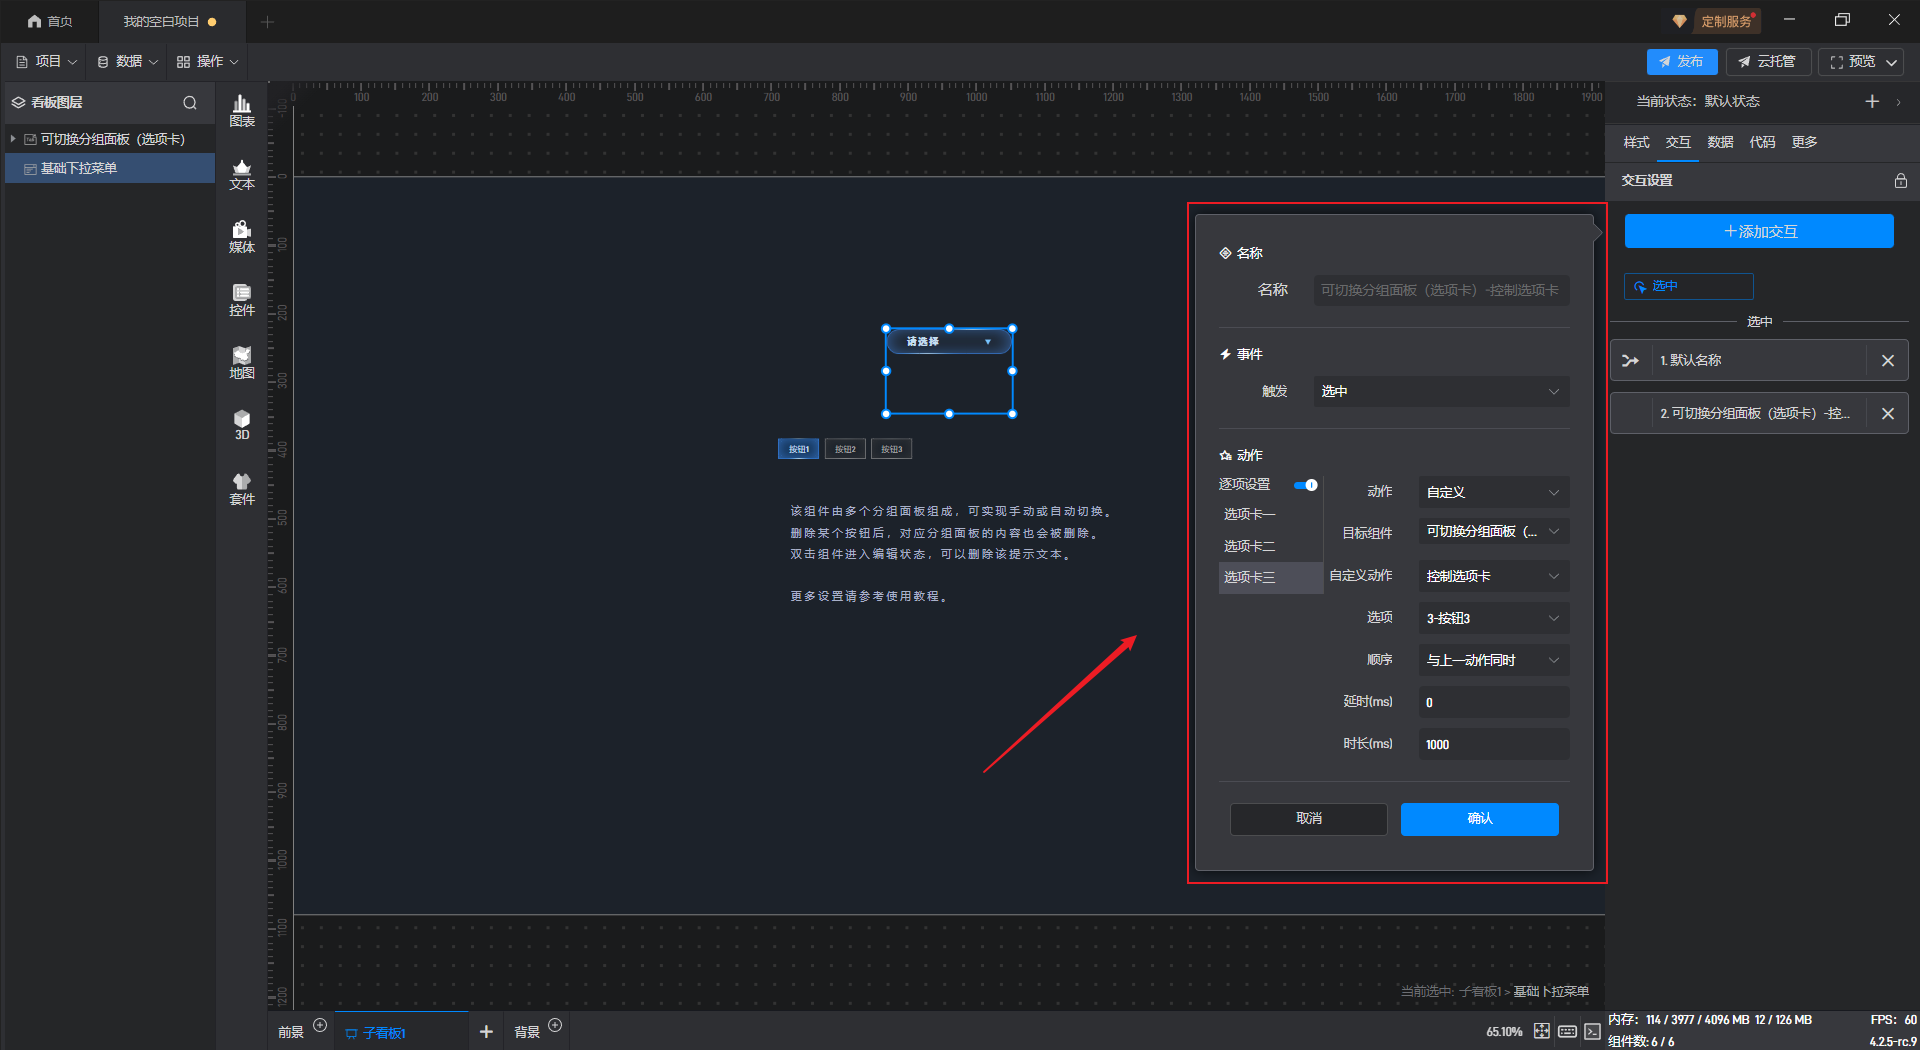
Task: Click the 添加交互 add interaction button
Action: coord(1758,231)
